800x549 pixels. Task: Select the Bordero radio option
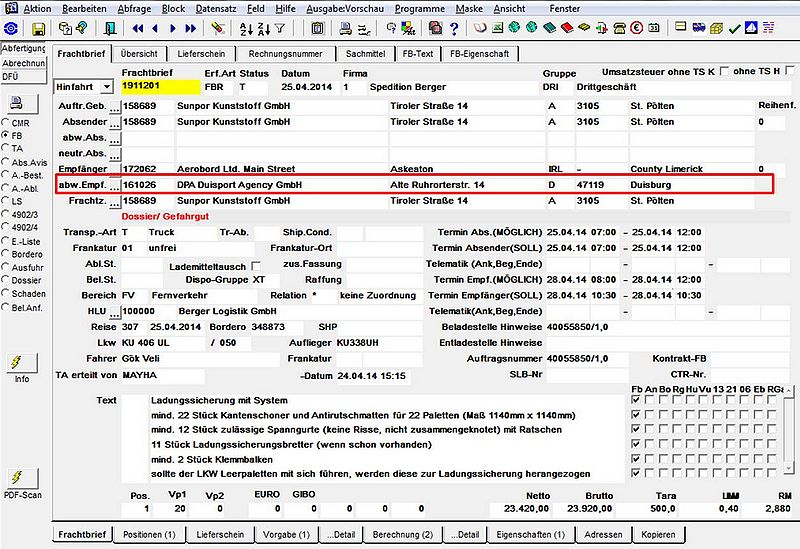5,254
